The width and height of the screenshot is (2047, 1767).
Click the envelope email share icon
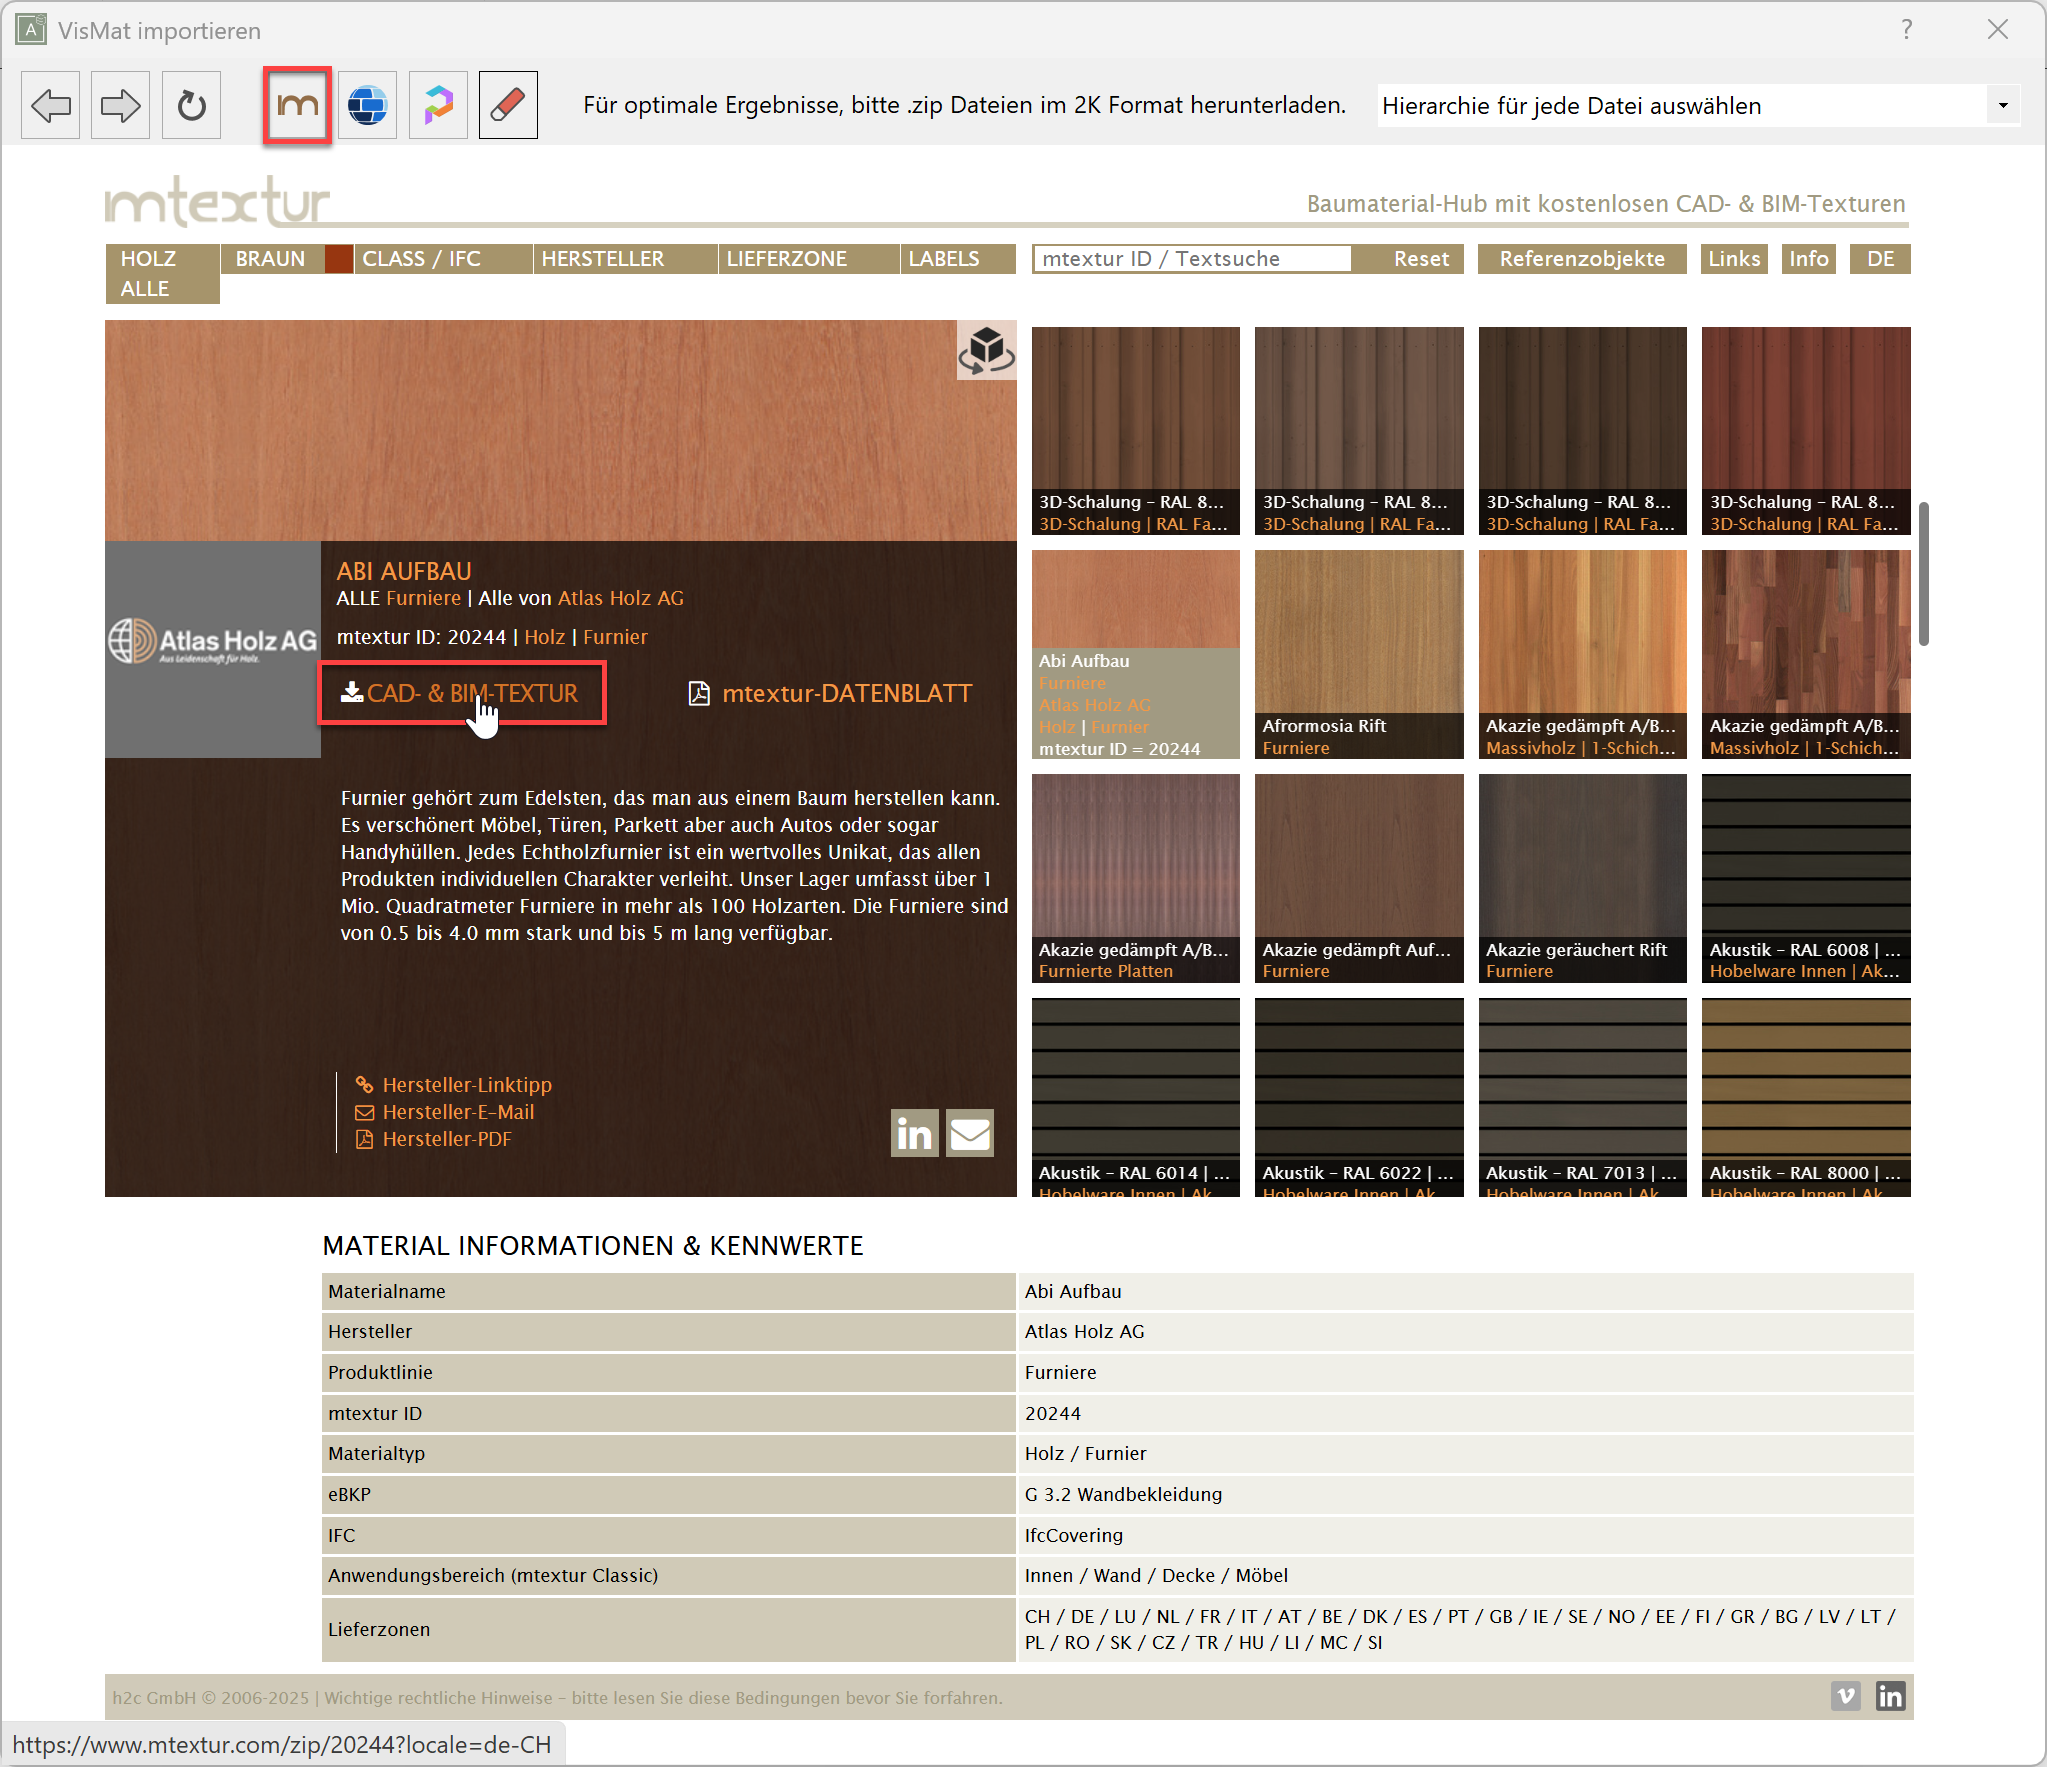pyautogui.click(x=970, y=1134)
